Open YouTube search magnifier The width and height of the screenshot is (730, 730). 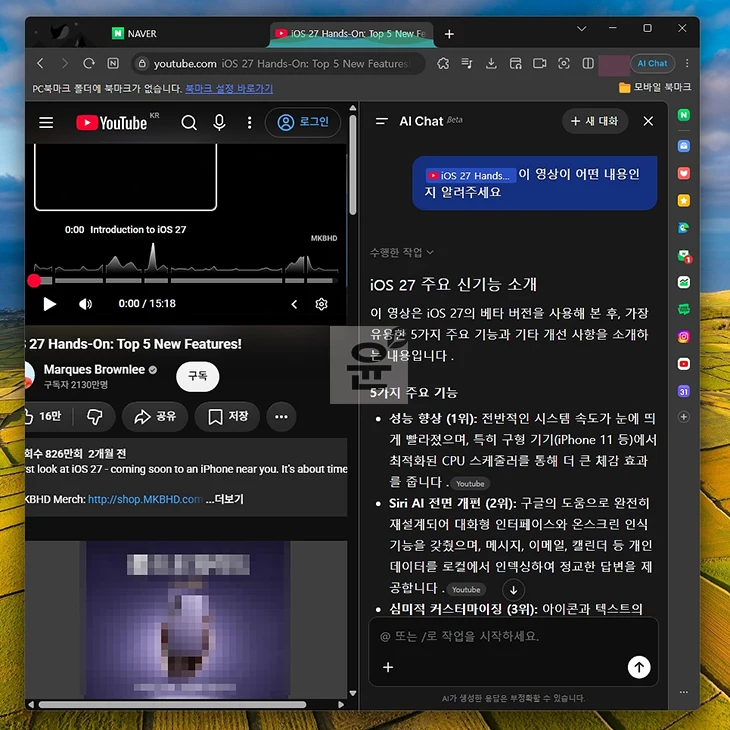pyautogui.click(x=189, y=123)
